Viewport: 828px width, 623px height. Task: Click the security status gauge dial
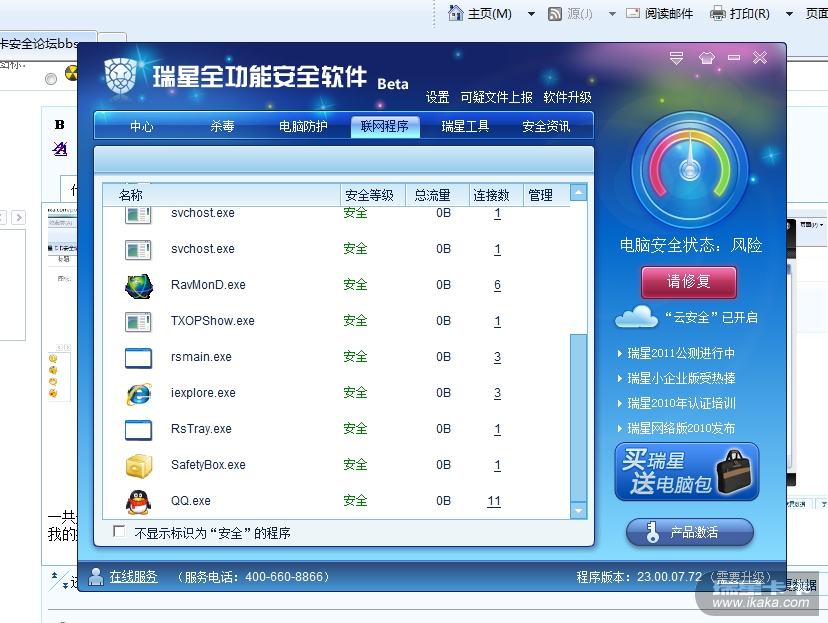(690, 170)
